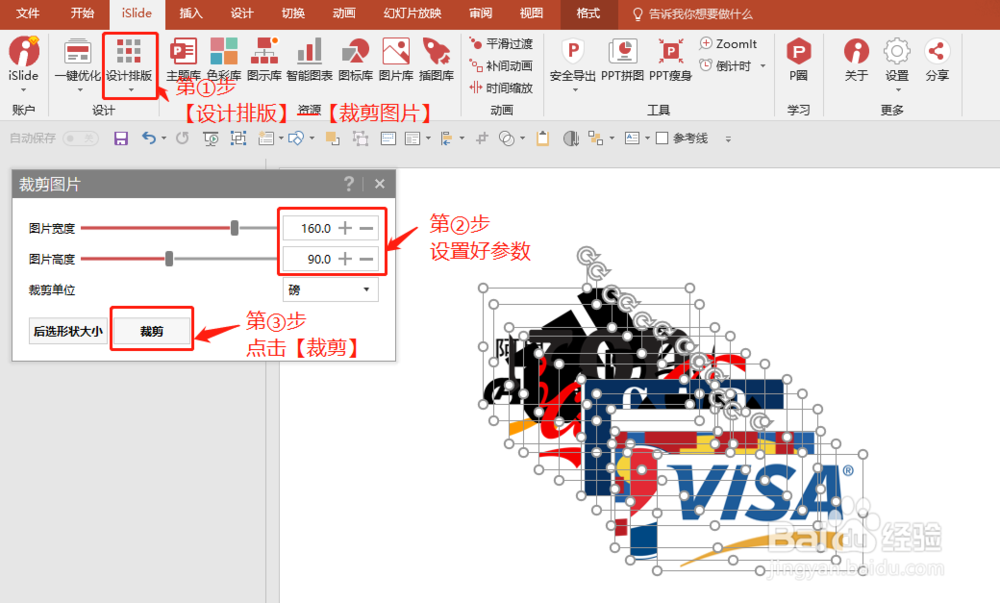Switch to the 格式 format tab
1000x603 pixels.
pos(588,13)
